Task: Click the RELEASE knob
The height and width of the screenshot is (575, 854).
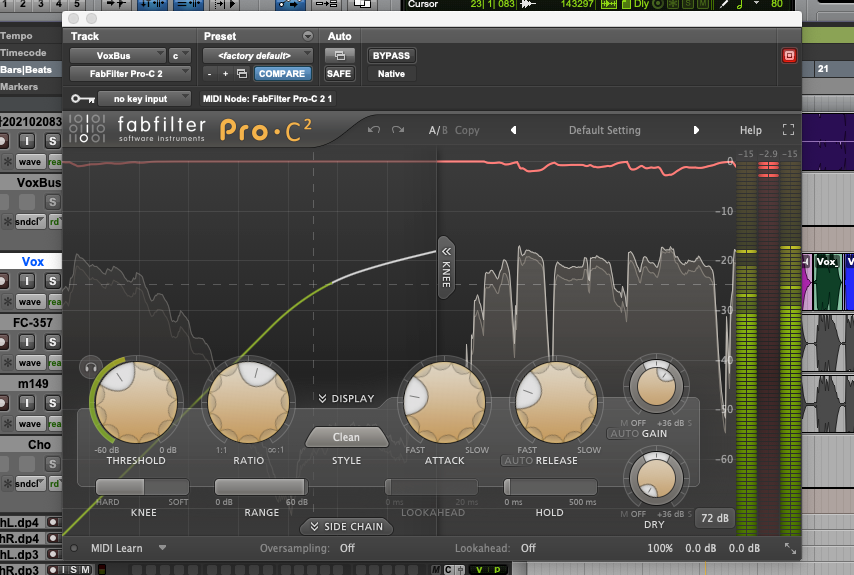Action: click(556, 402)
